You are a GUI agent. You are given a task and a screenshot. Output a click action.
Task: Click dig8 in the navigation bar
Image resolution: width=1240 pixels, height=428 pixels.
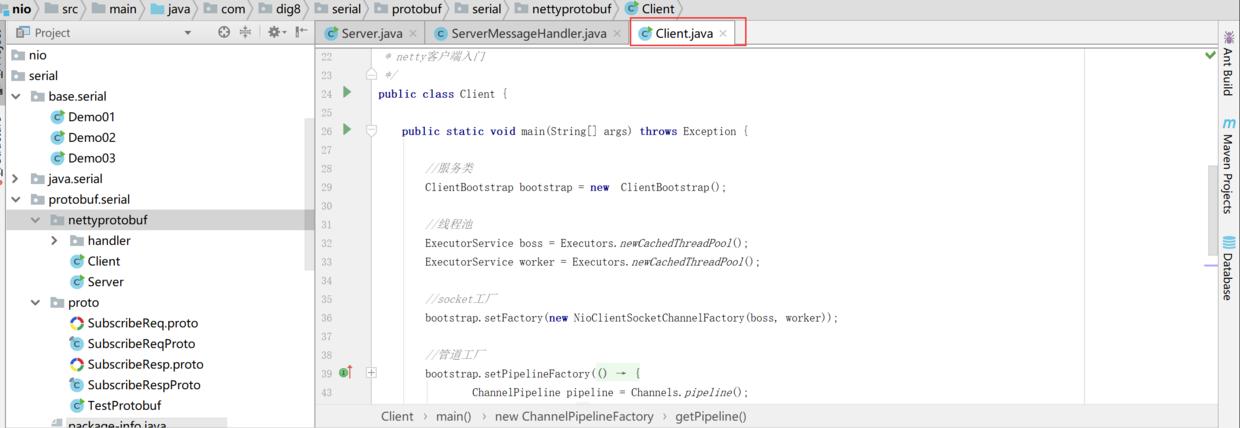(x=288, y=9)
